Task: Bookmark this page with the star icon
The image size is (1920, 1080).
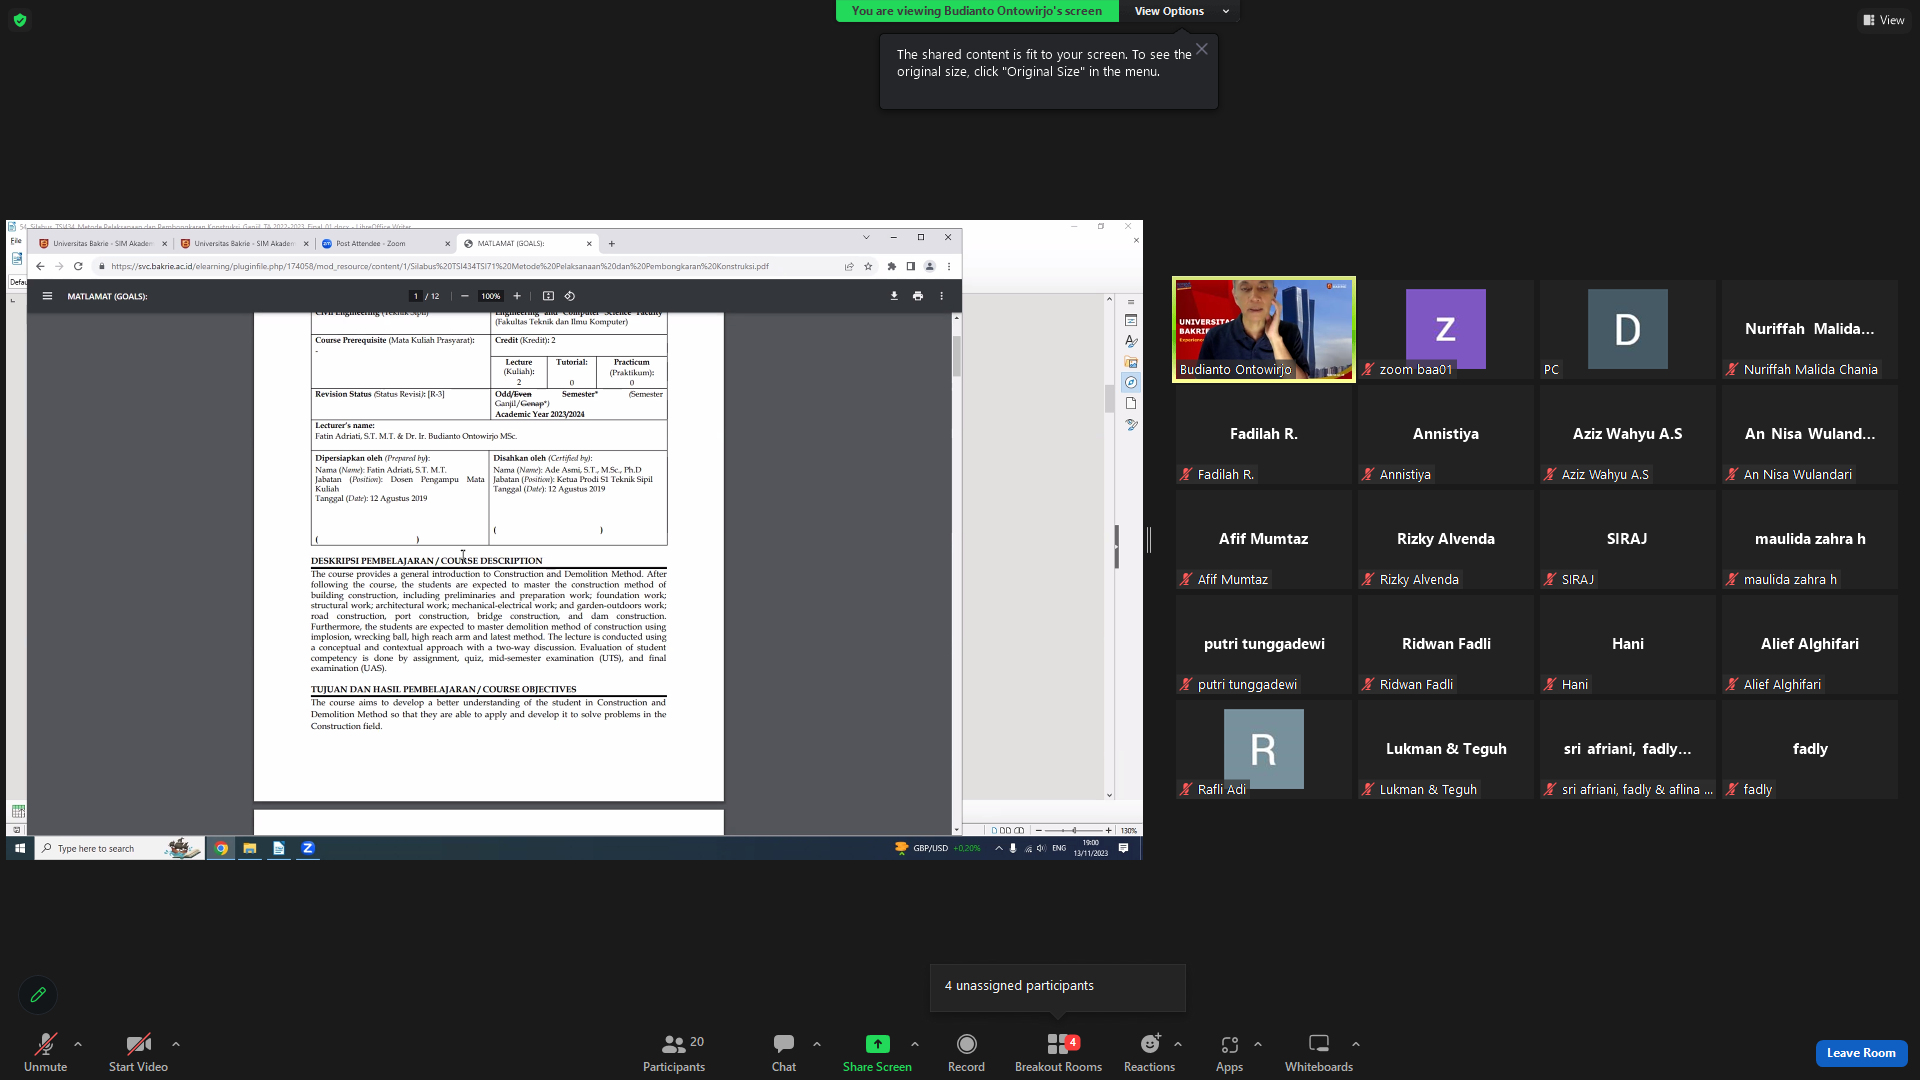Action: 868,266
